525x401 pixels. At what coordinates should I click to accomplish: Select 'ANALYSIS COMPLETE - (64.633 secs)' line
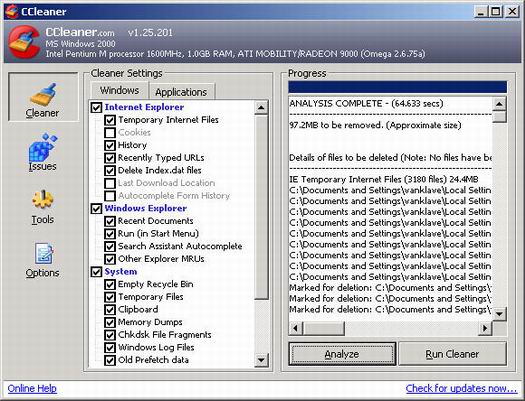click(366, 103)
